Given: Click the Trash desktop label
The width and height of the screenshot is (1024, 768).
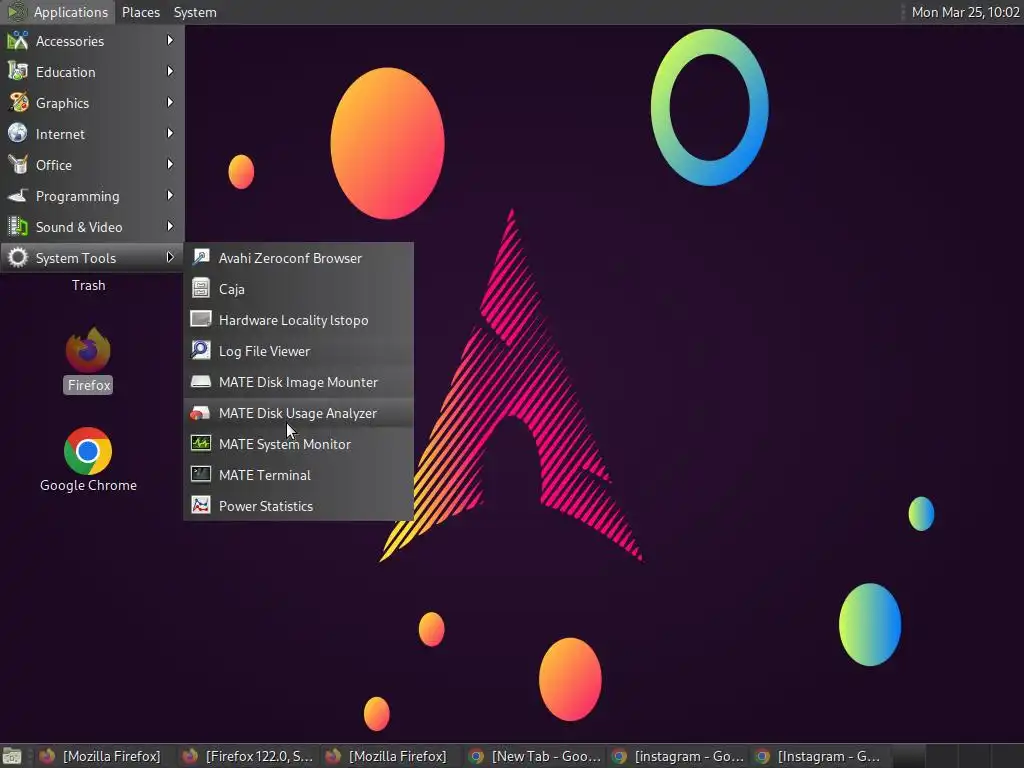Looking at the screenshot, I should pos(88,285).
